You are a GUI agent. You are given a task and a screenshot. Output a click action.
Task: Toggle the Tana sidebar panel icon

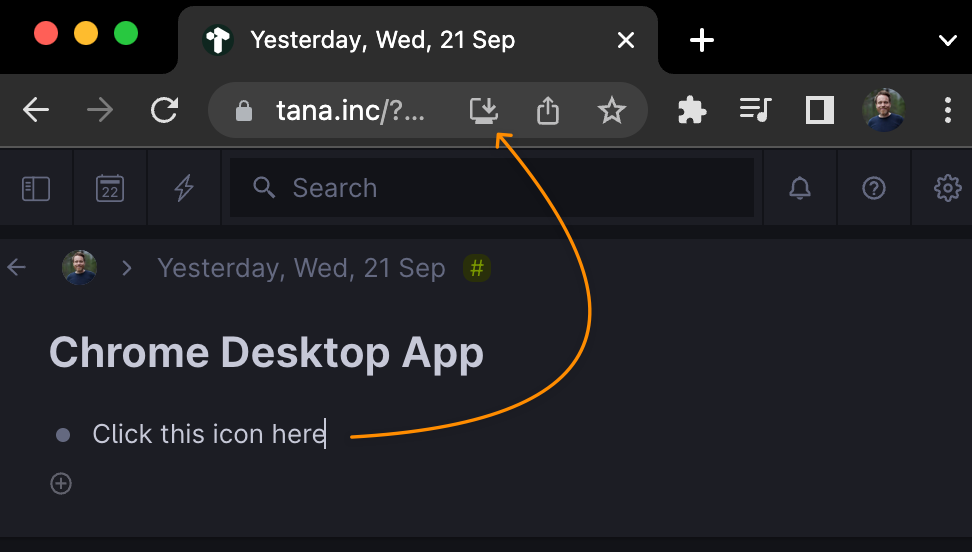(x=36, y=189)
